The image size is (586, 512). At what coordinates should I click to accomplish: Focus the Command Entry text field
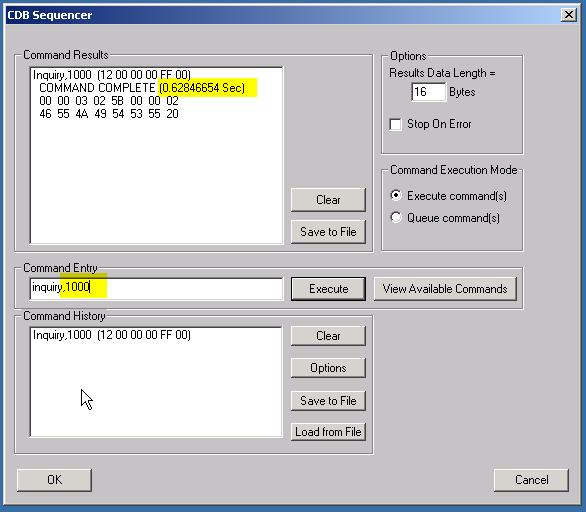(156, 288)
